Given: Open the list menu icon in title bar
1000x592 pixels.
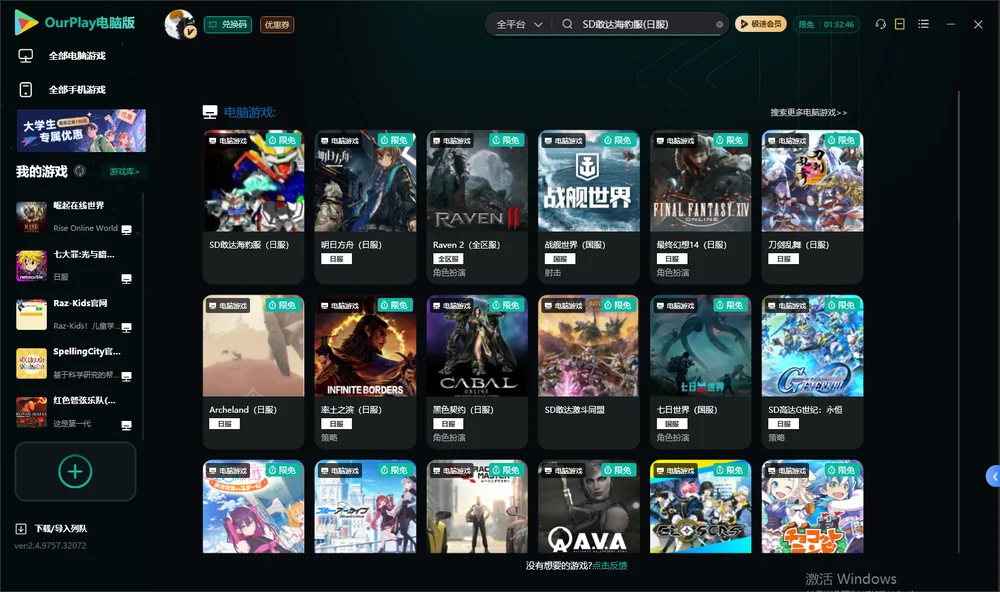Looking at the screenshot, I should [923, 24].
